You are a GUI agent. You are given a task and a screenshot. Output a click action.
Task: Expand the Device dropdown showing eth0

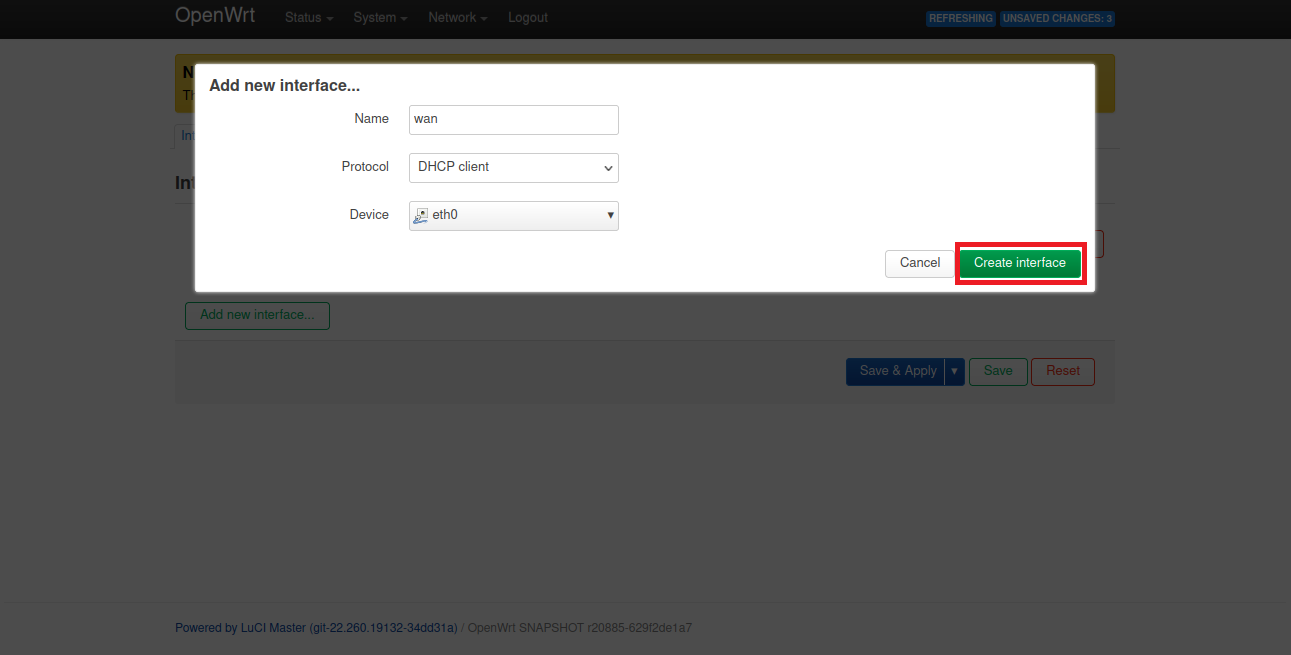[514, 215]
